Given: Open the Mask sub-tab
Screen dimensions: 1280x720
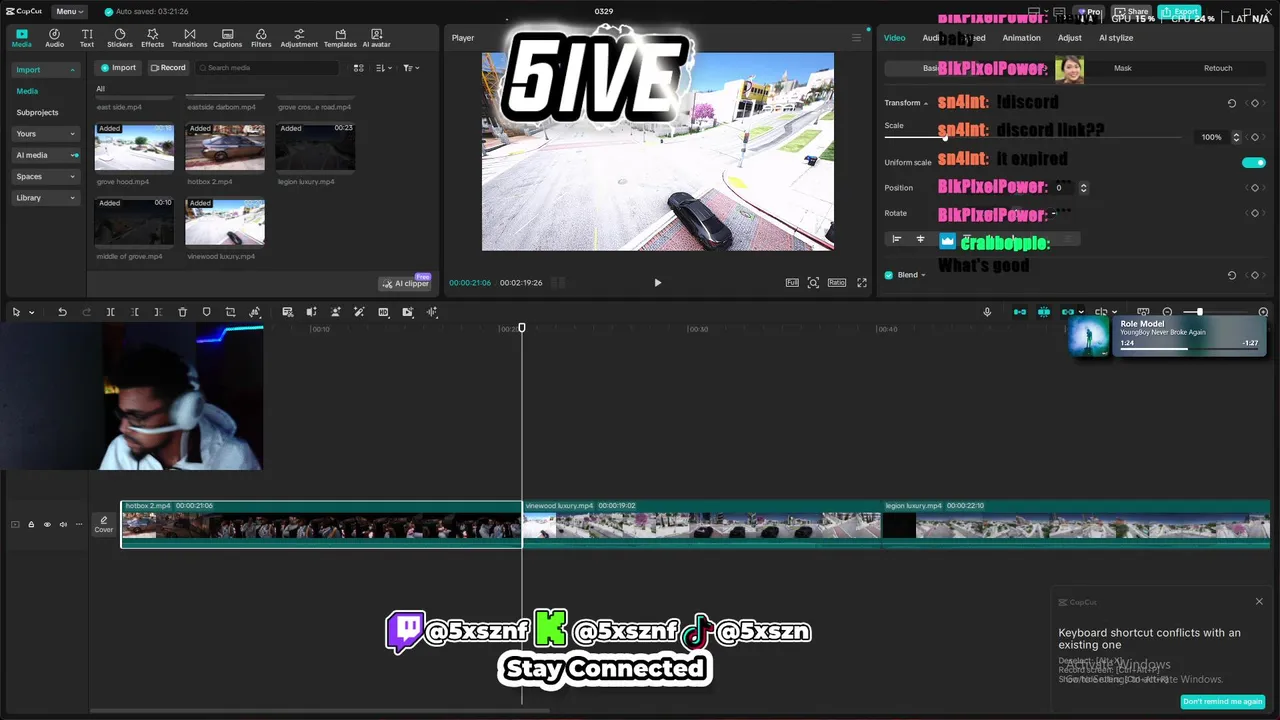Looking at the screenshot, I should [x=1123, y=68].
